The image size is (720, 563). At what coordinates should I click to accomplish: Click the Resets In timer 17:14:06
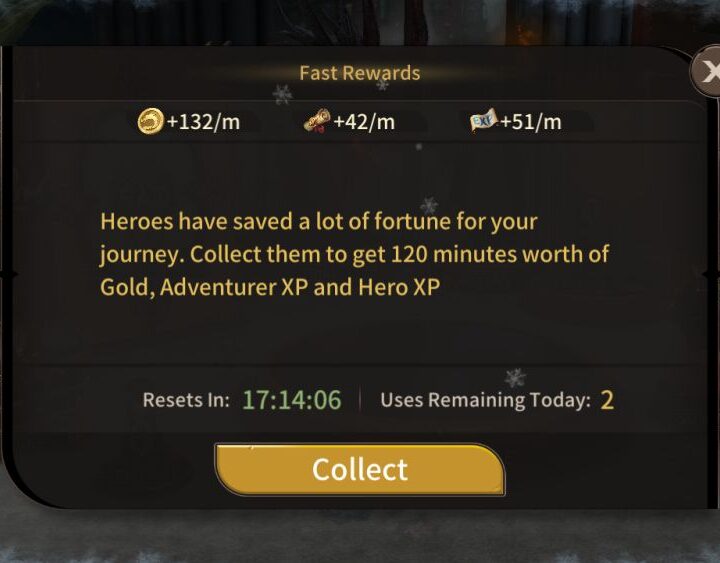(292, 400)
